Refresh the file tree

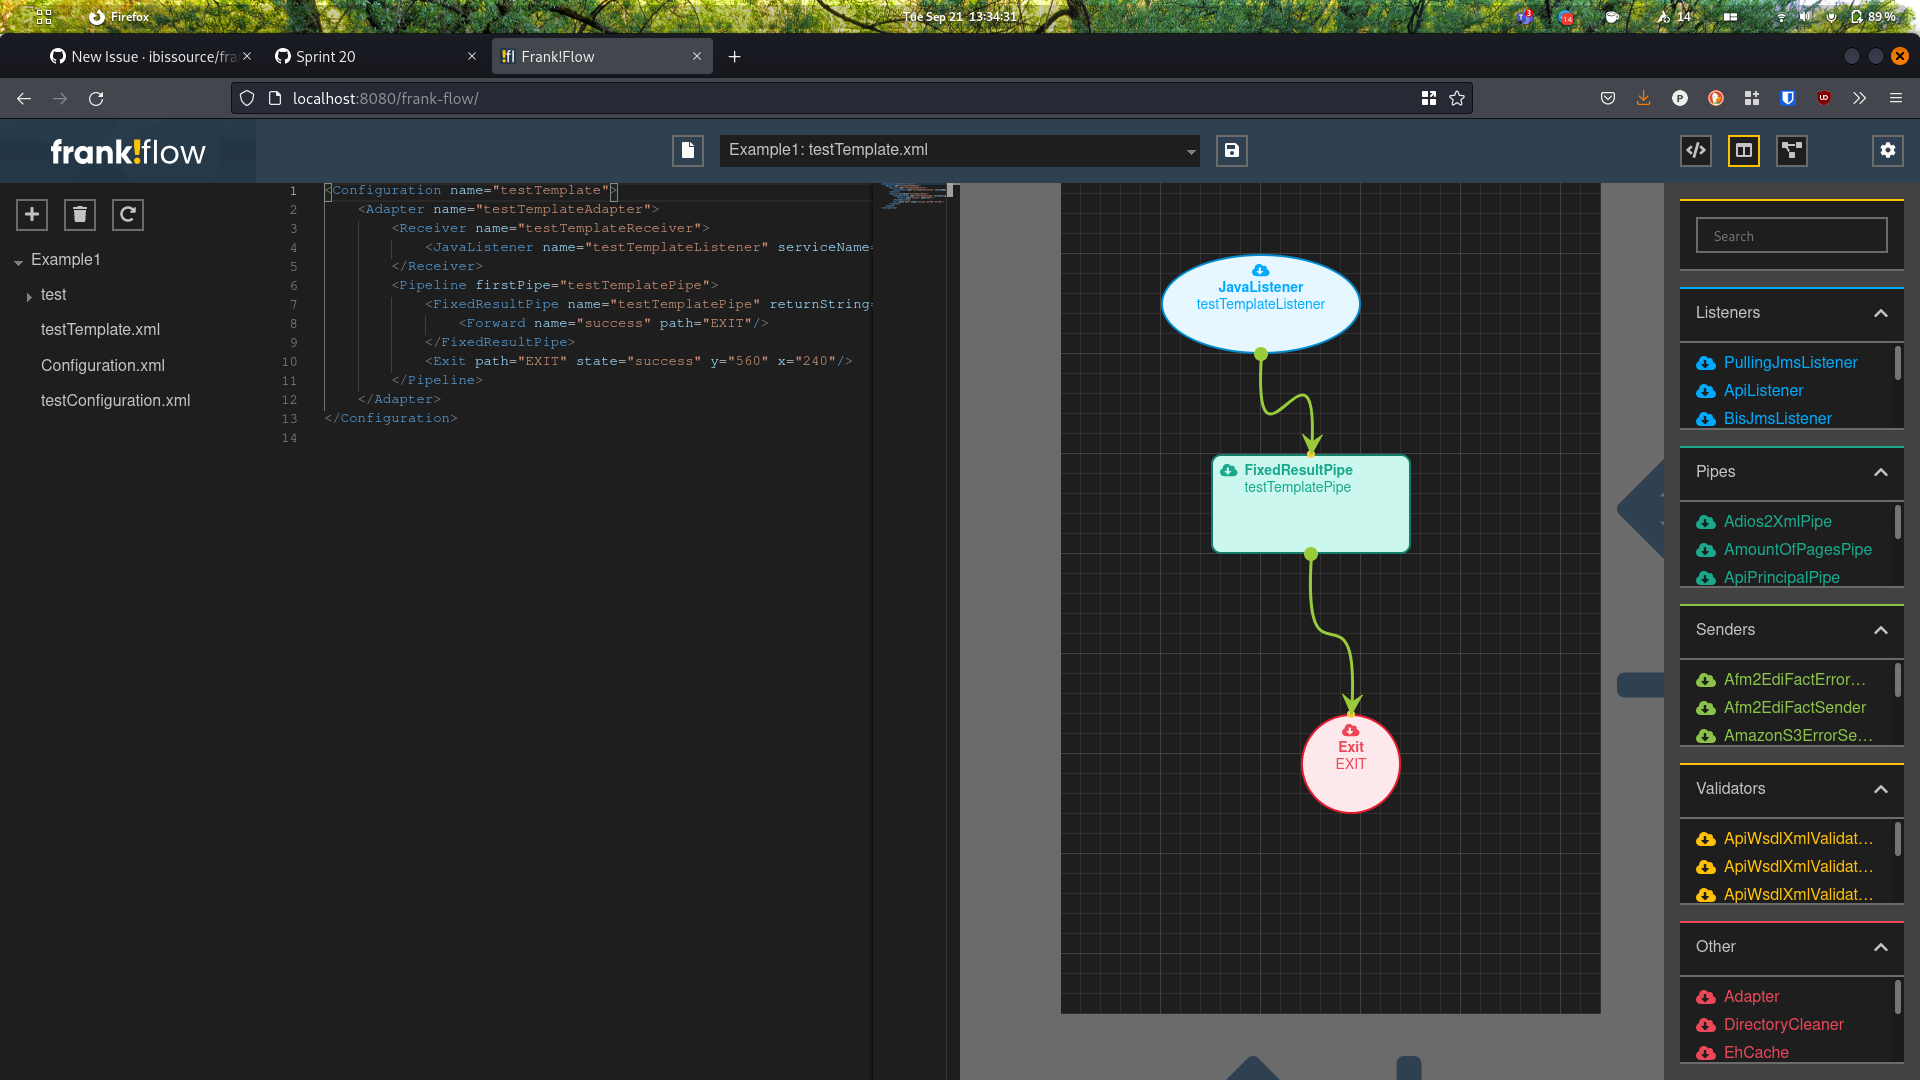(127, 214)
